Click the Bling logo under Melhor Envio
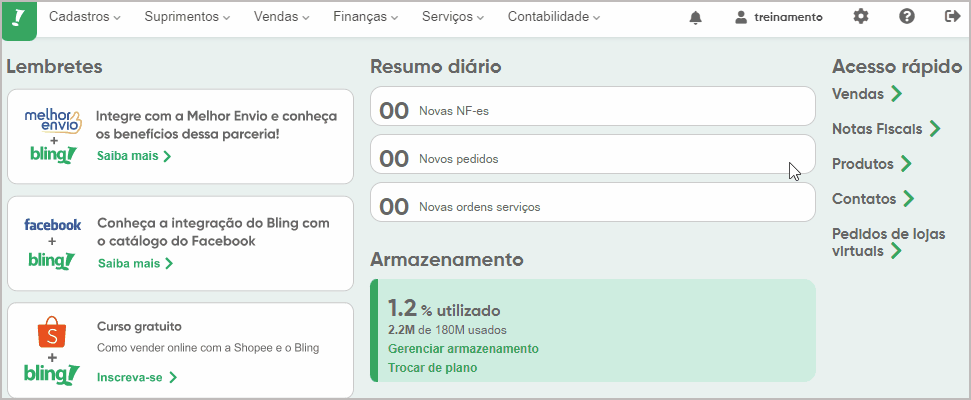 (x=52, y=154)
